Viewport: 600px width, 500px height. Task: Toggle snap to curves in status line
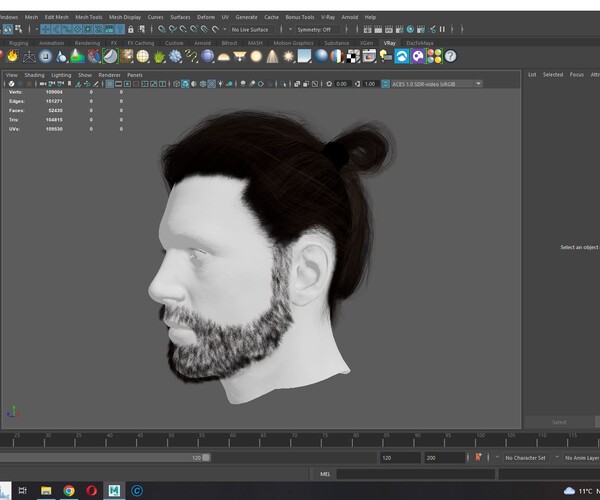point(173,29)
